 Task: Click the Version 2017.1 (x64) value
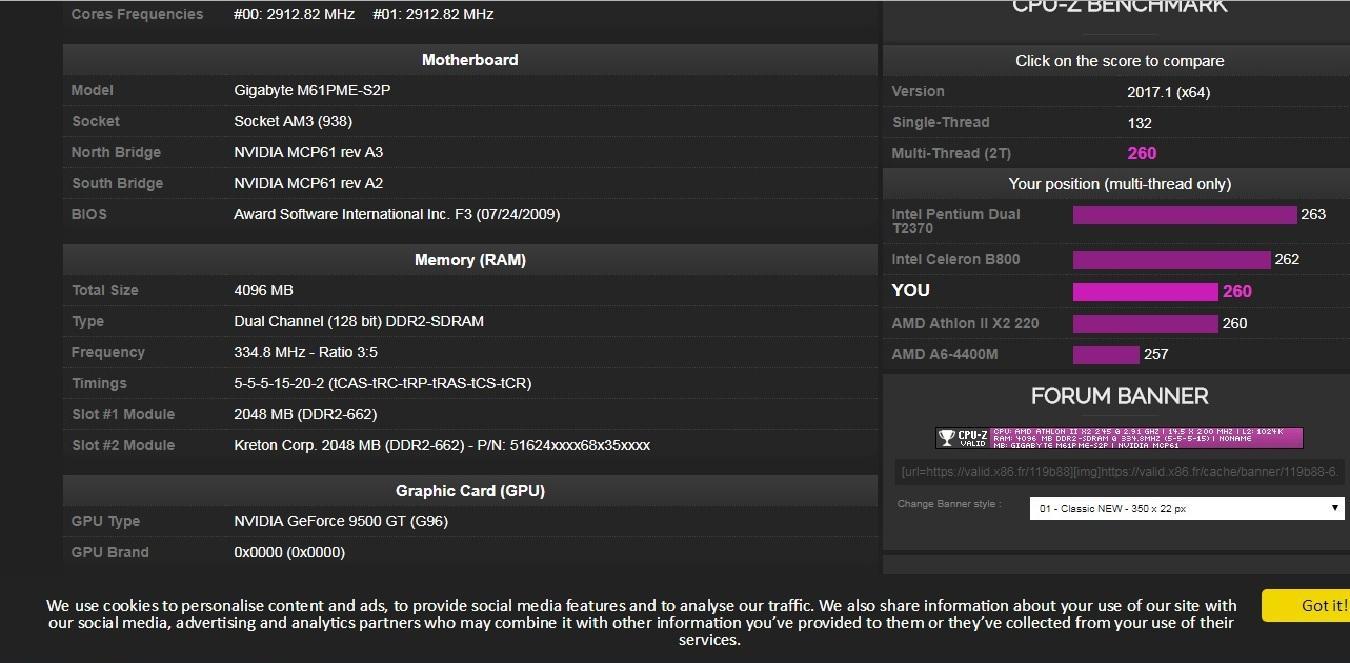(x=1168, y=92)
